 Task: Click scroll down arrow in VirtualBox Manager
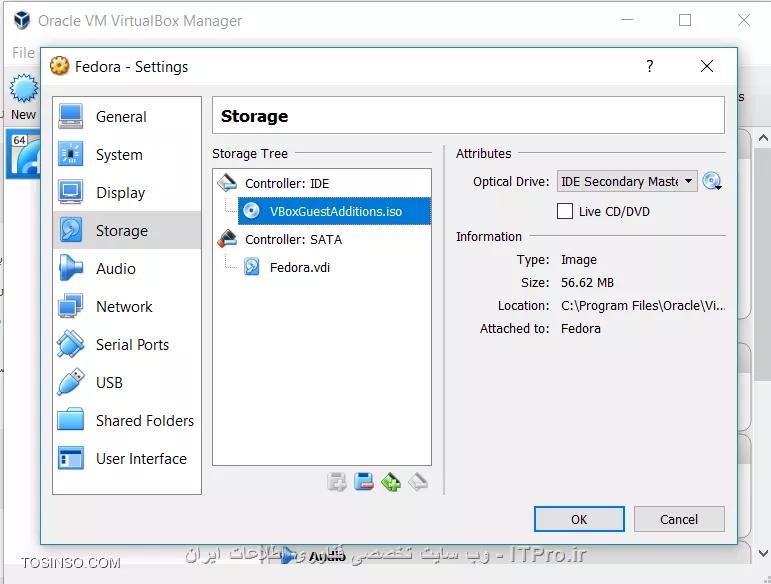point(763,554)
